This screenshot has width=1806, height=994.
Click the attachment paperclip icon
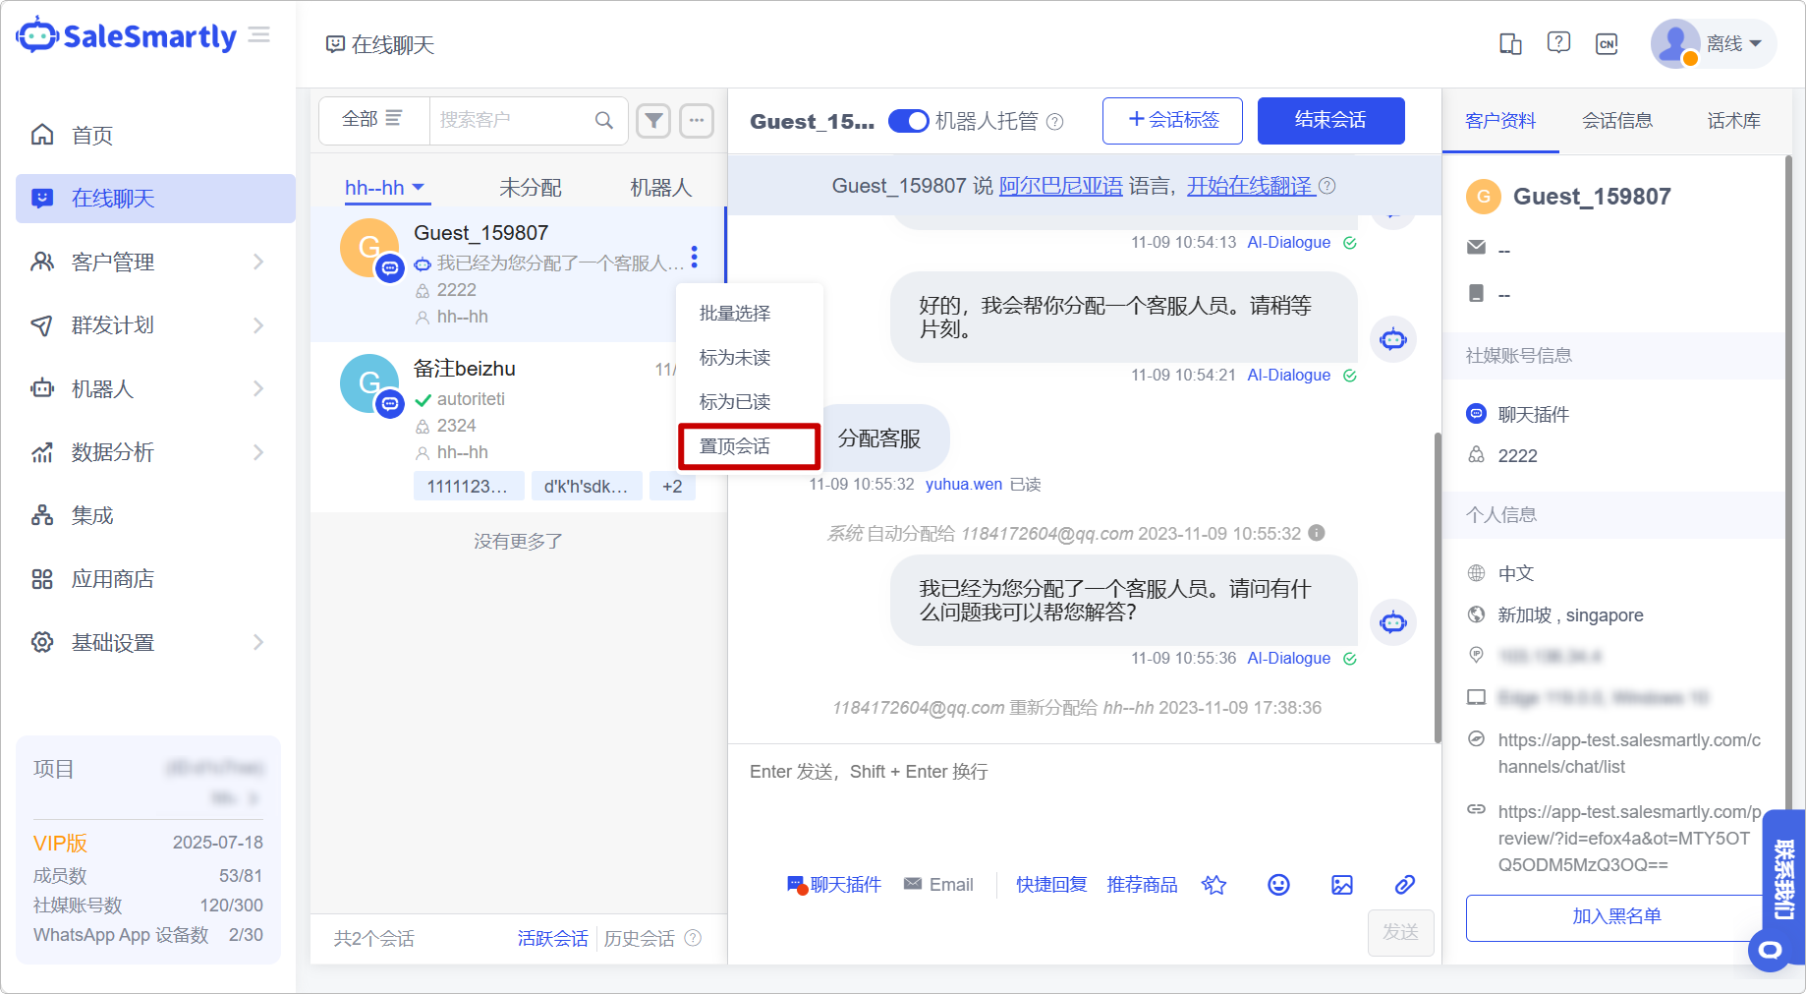pos(1405,885)
